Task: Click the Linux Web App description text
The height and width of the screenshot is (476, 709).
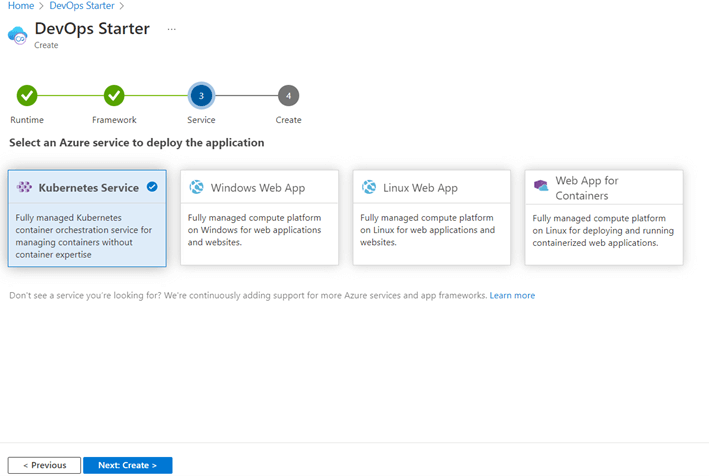Action: point(427,230)
